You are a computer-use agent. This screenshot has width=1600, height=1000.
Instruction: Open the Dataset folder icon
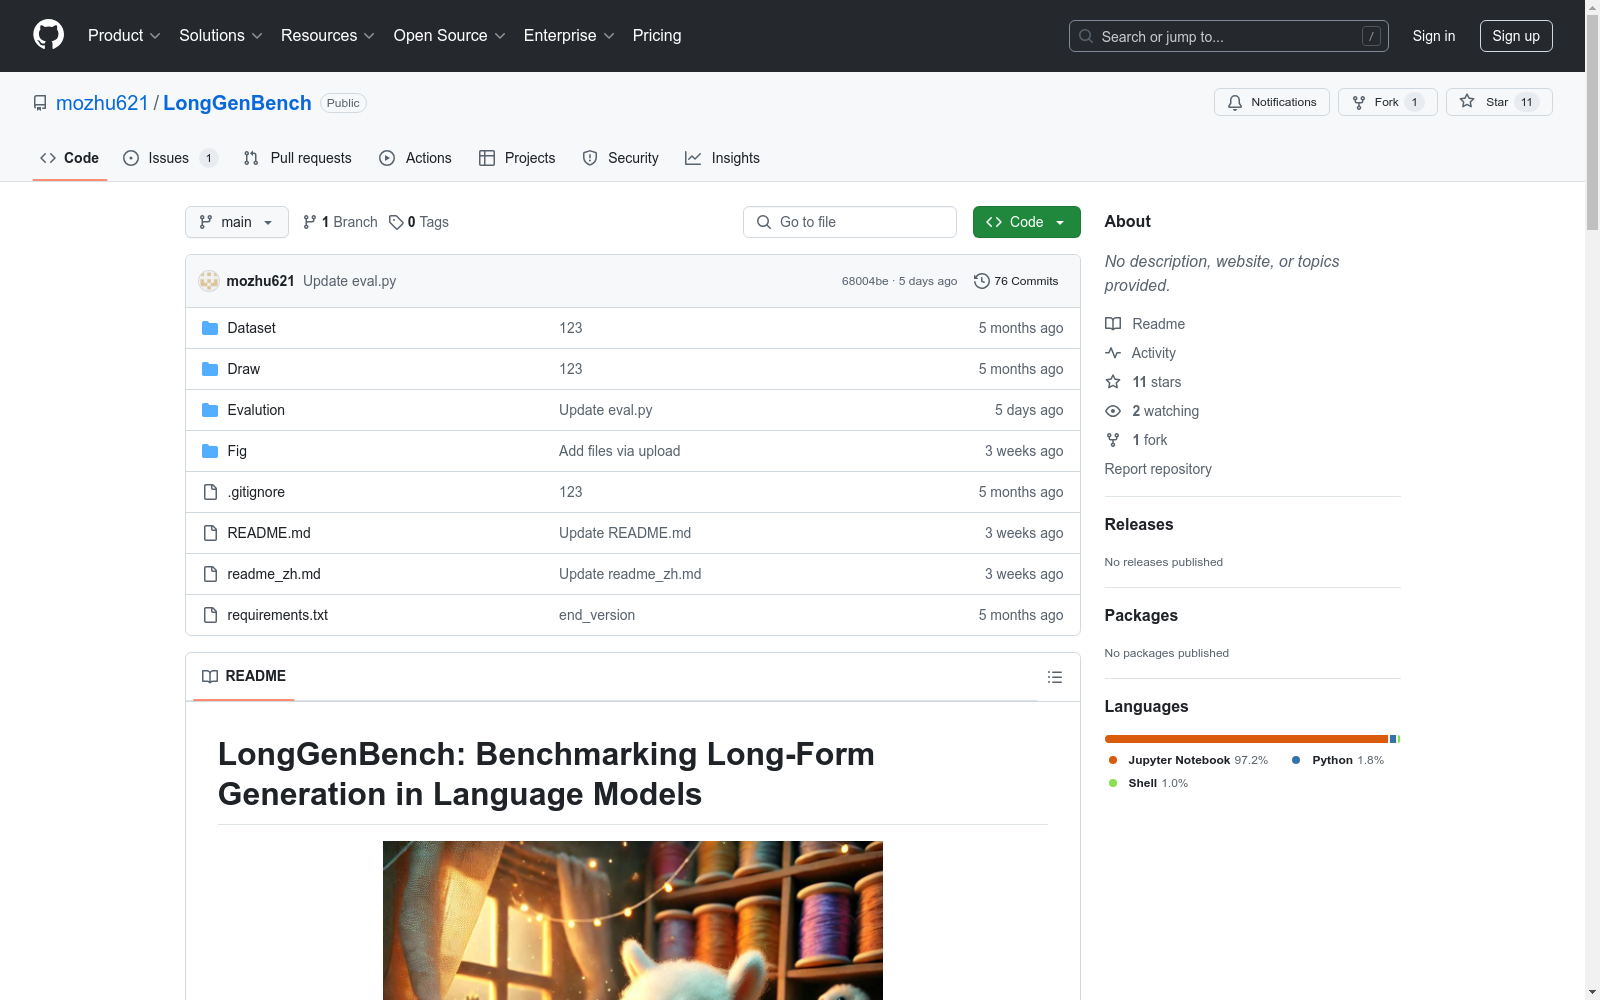pos(210,328)
